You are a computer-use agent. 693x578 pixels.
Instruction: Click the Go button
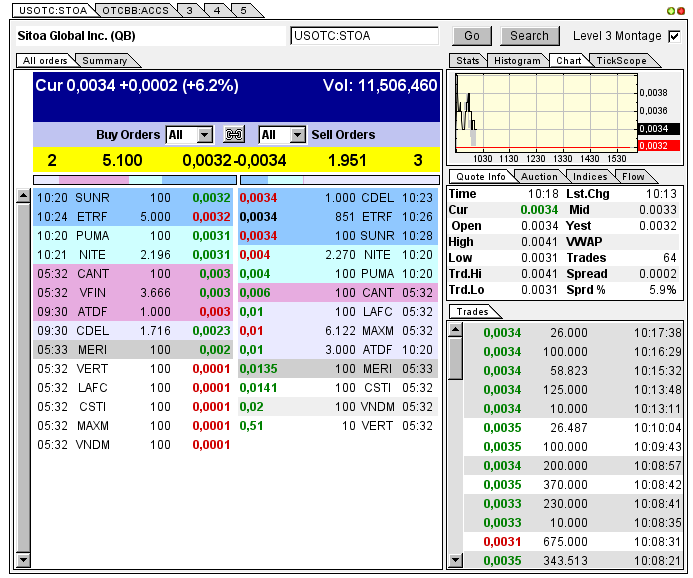(472, 36)
